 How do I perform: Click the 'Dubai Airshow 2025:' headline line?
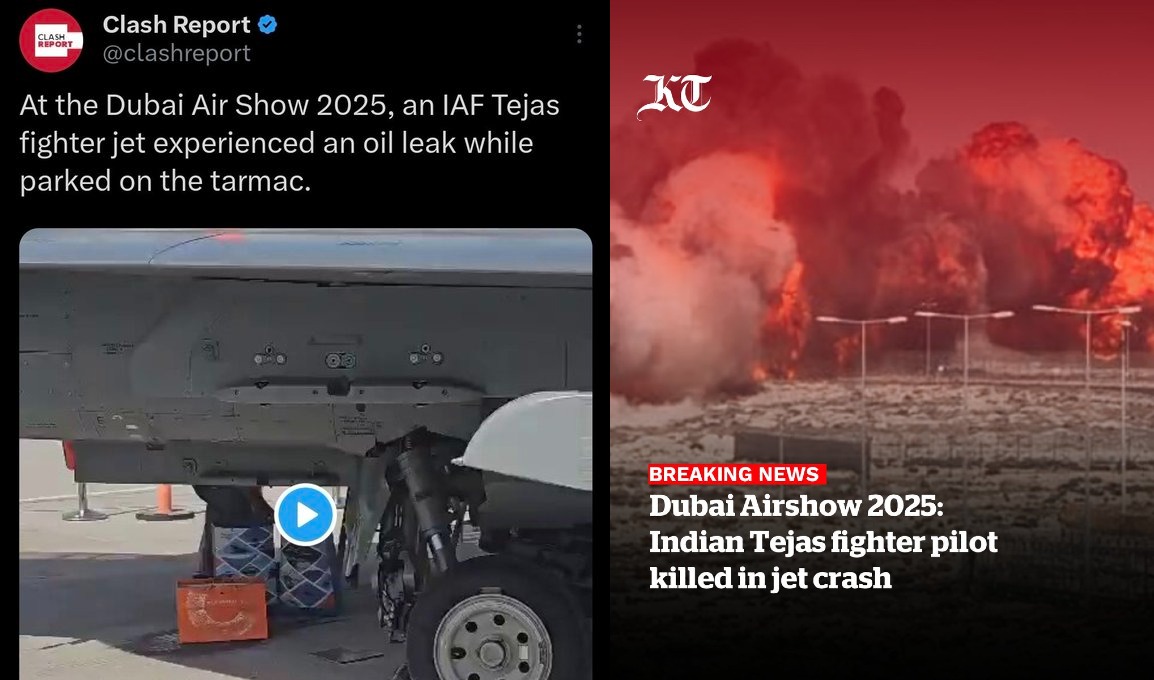tap(796, 506)
